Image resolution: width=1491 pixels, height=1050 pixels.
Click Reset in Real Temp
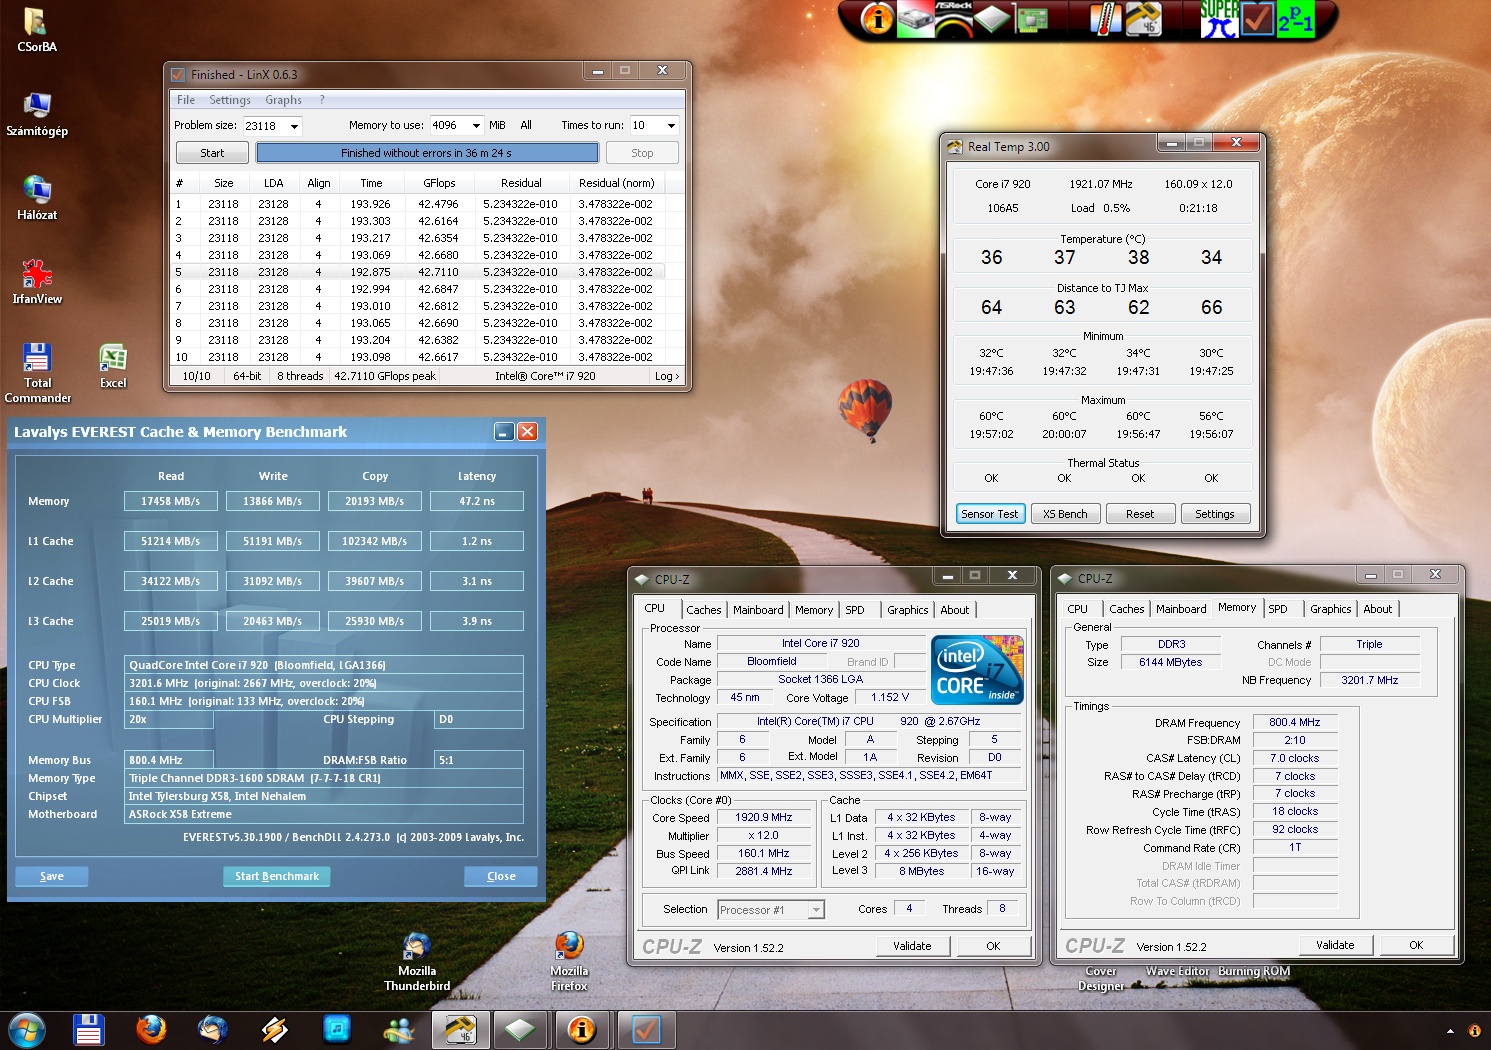1140,514
